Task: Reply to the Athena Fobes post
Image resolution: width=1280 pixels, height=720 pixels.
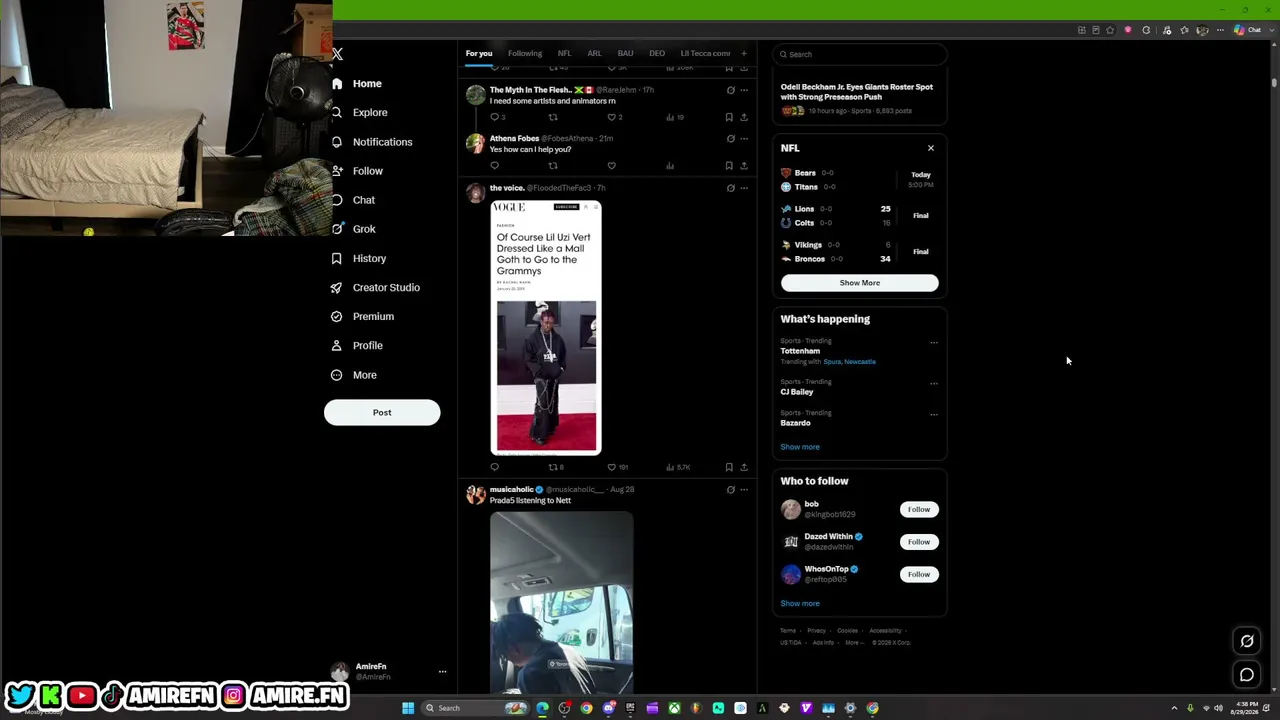Action: 494,166
